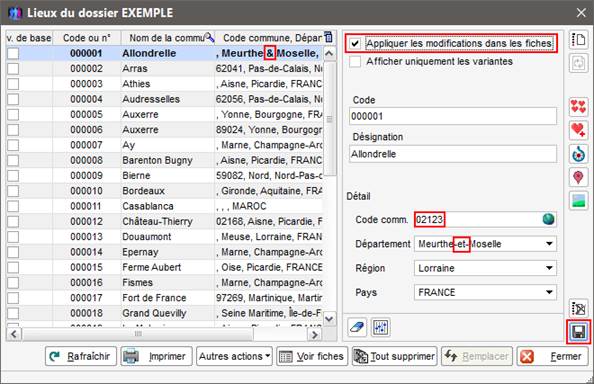Click the green globe in Code comm. field
594x384 pixels.
(x=548, y=219)
